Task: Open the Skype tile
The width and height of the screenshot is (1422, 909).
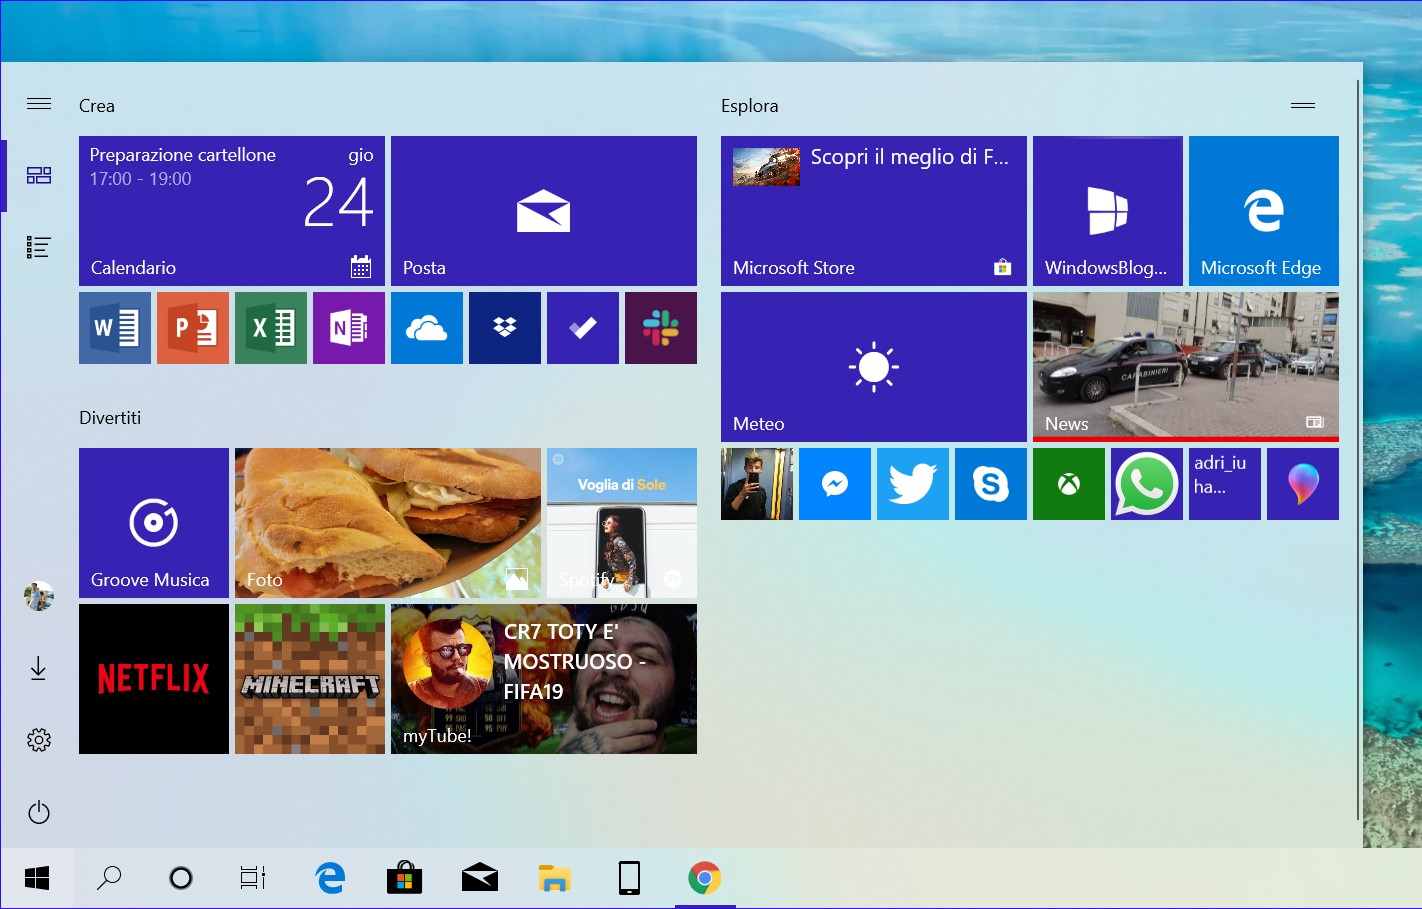Action: coord(991,484)
